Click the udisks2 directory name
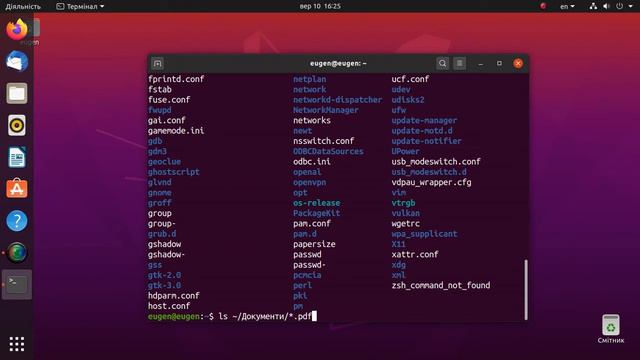640x360 pixels. [408, 100]
